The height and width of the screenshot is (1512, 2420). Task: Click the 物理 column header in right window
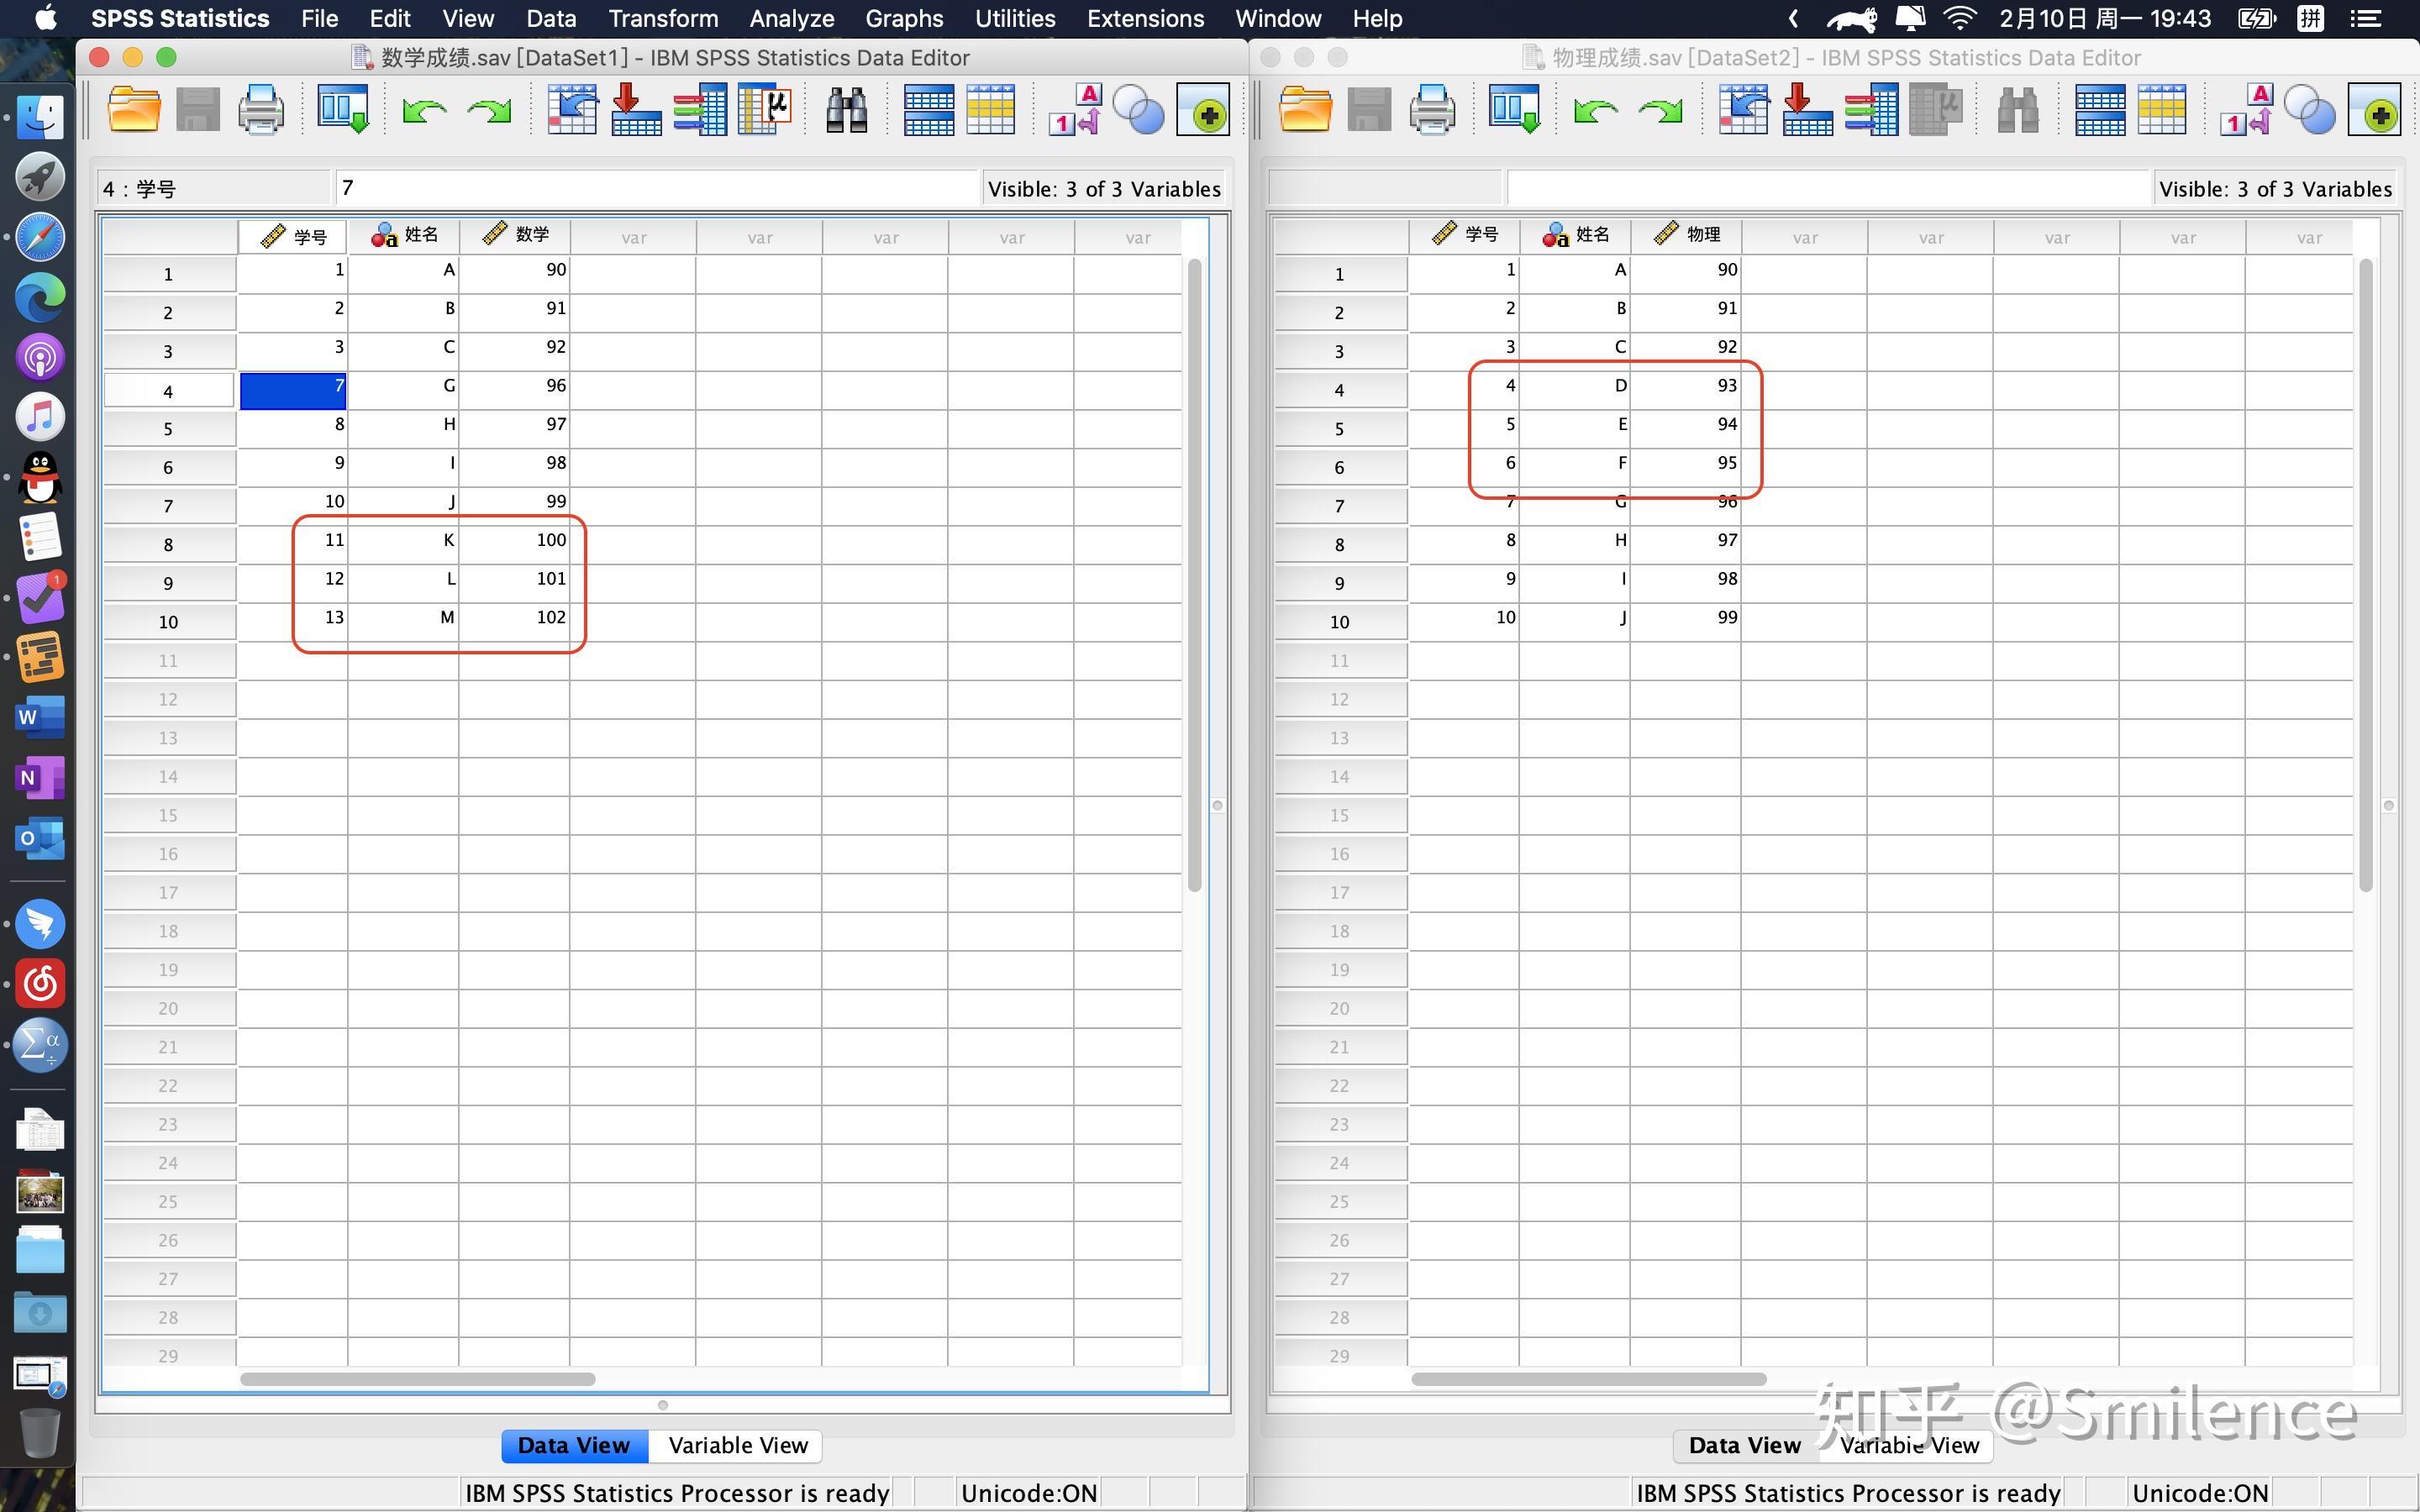1686,235
